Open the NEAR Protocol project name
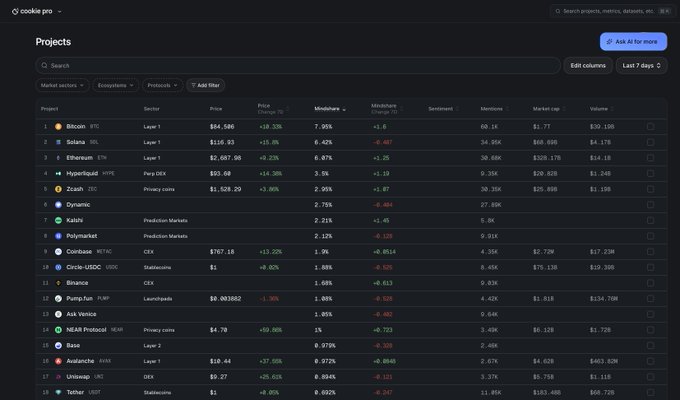Image resolution: width=680 pixels, height=400 pixels. (86, 330)
